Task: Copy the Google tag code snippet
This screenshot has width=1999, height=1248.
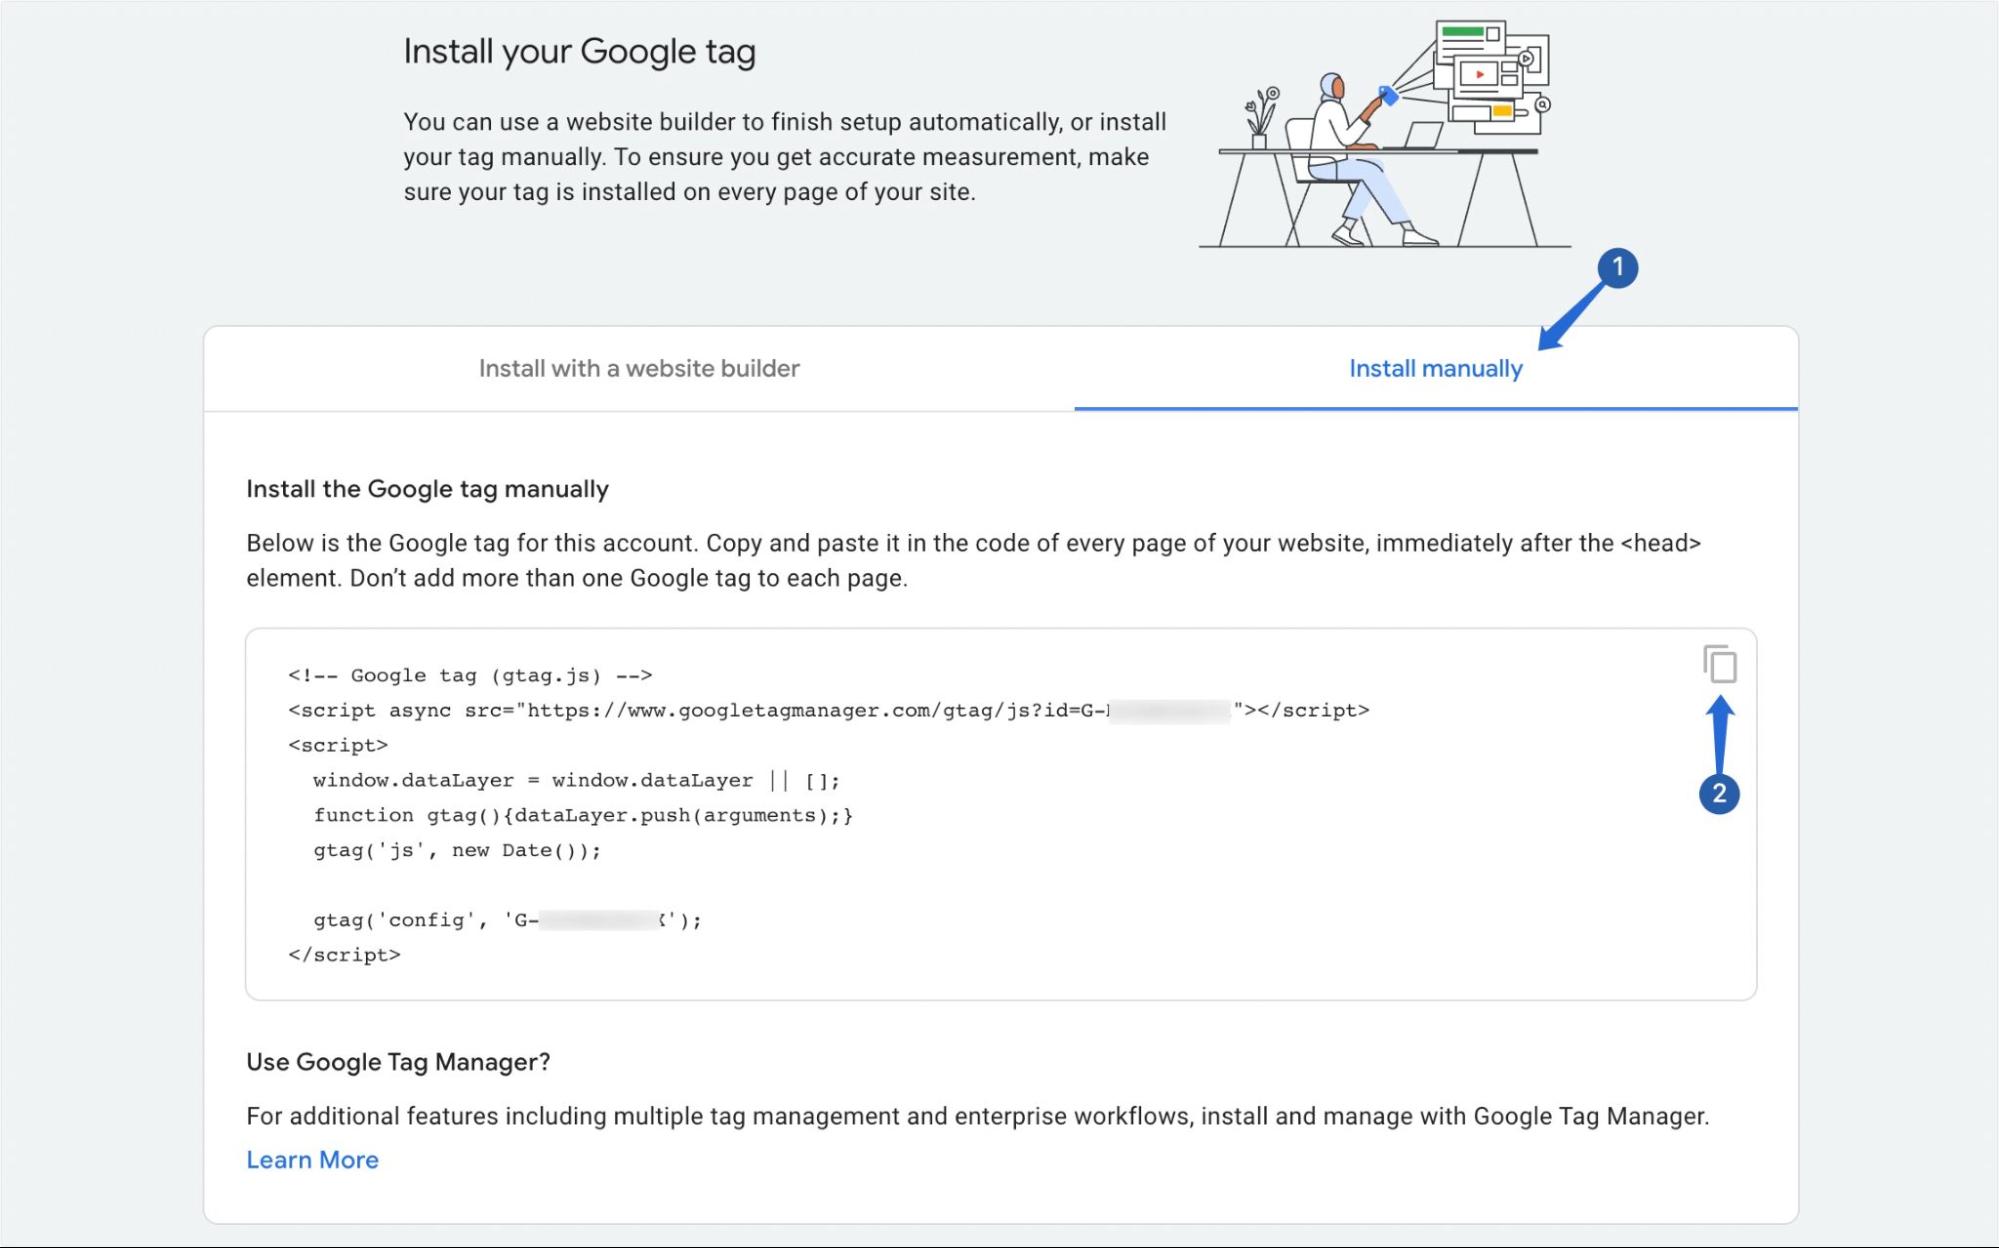Action: click(1720, 664)
